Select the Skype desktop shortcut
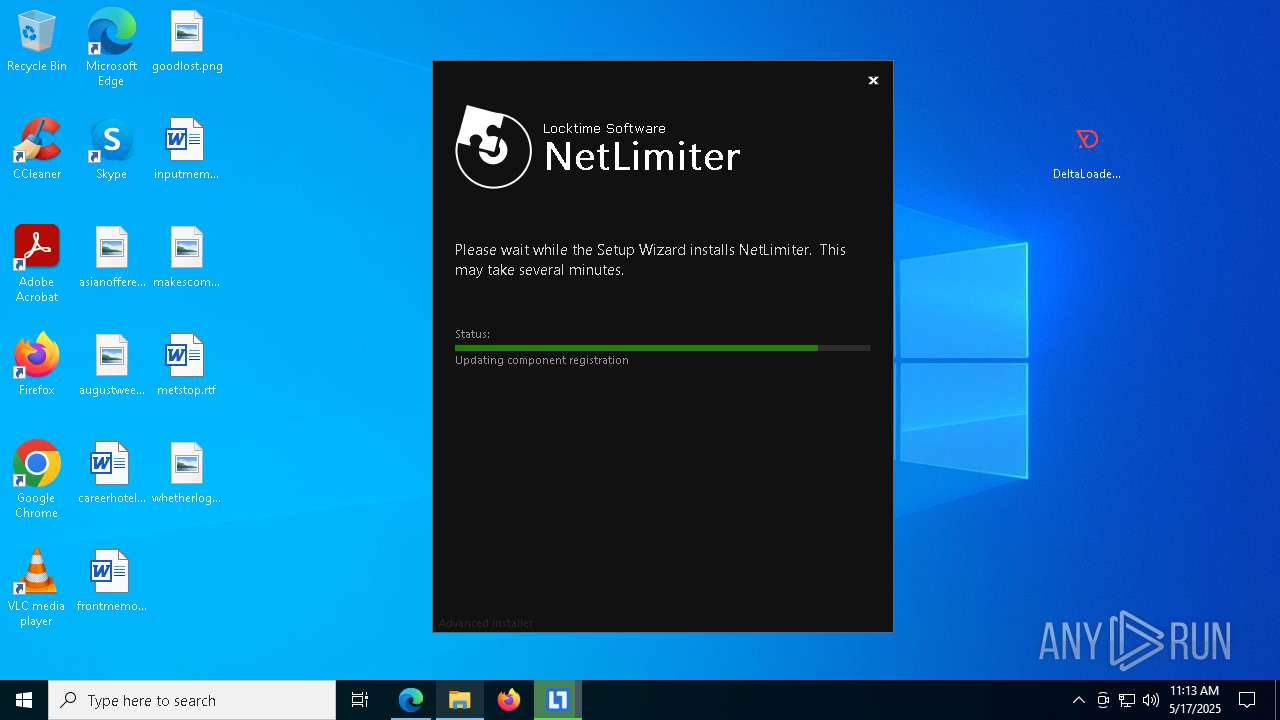This screenshot has height=720, width=1280. click(111, 150)
